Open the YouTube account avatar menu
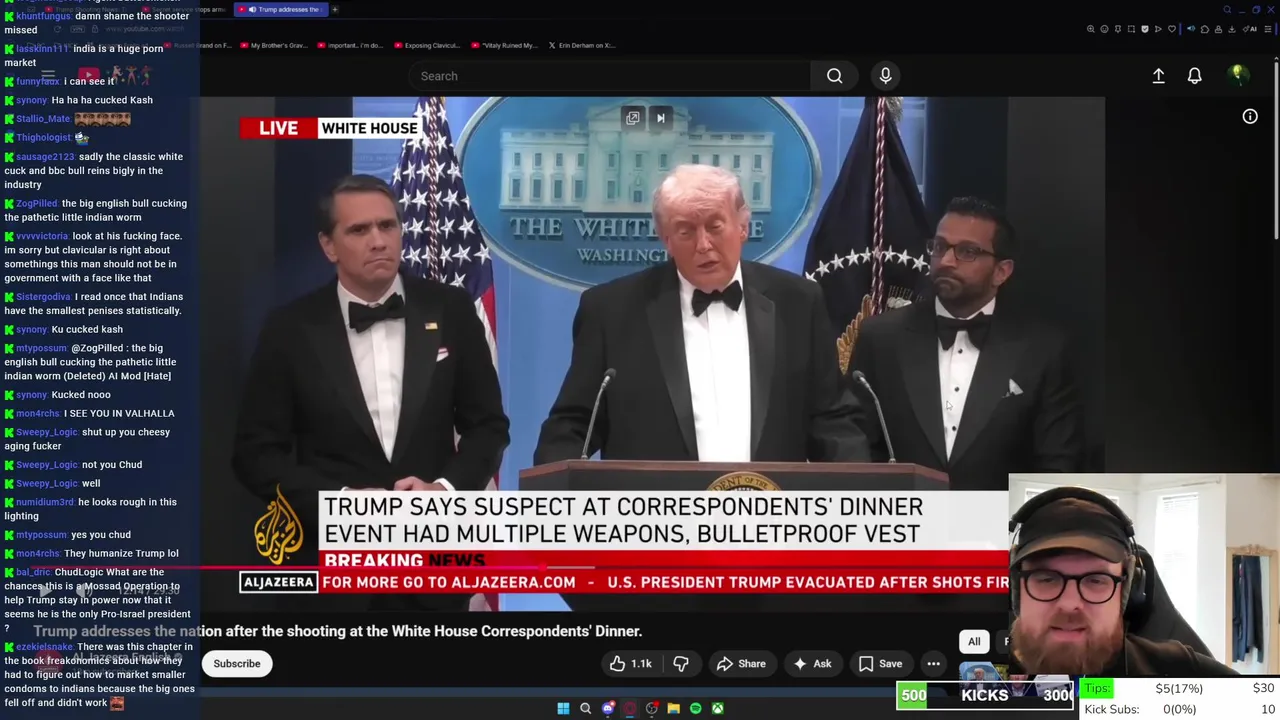The width and height of the screenshot is (1280, 720). tap(1237, 75)
